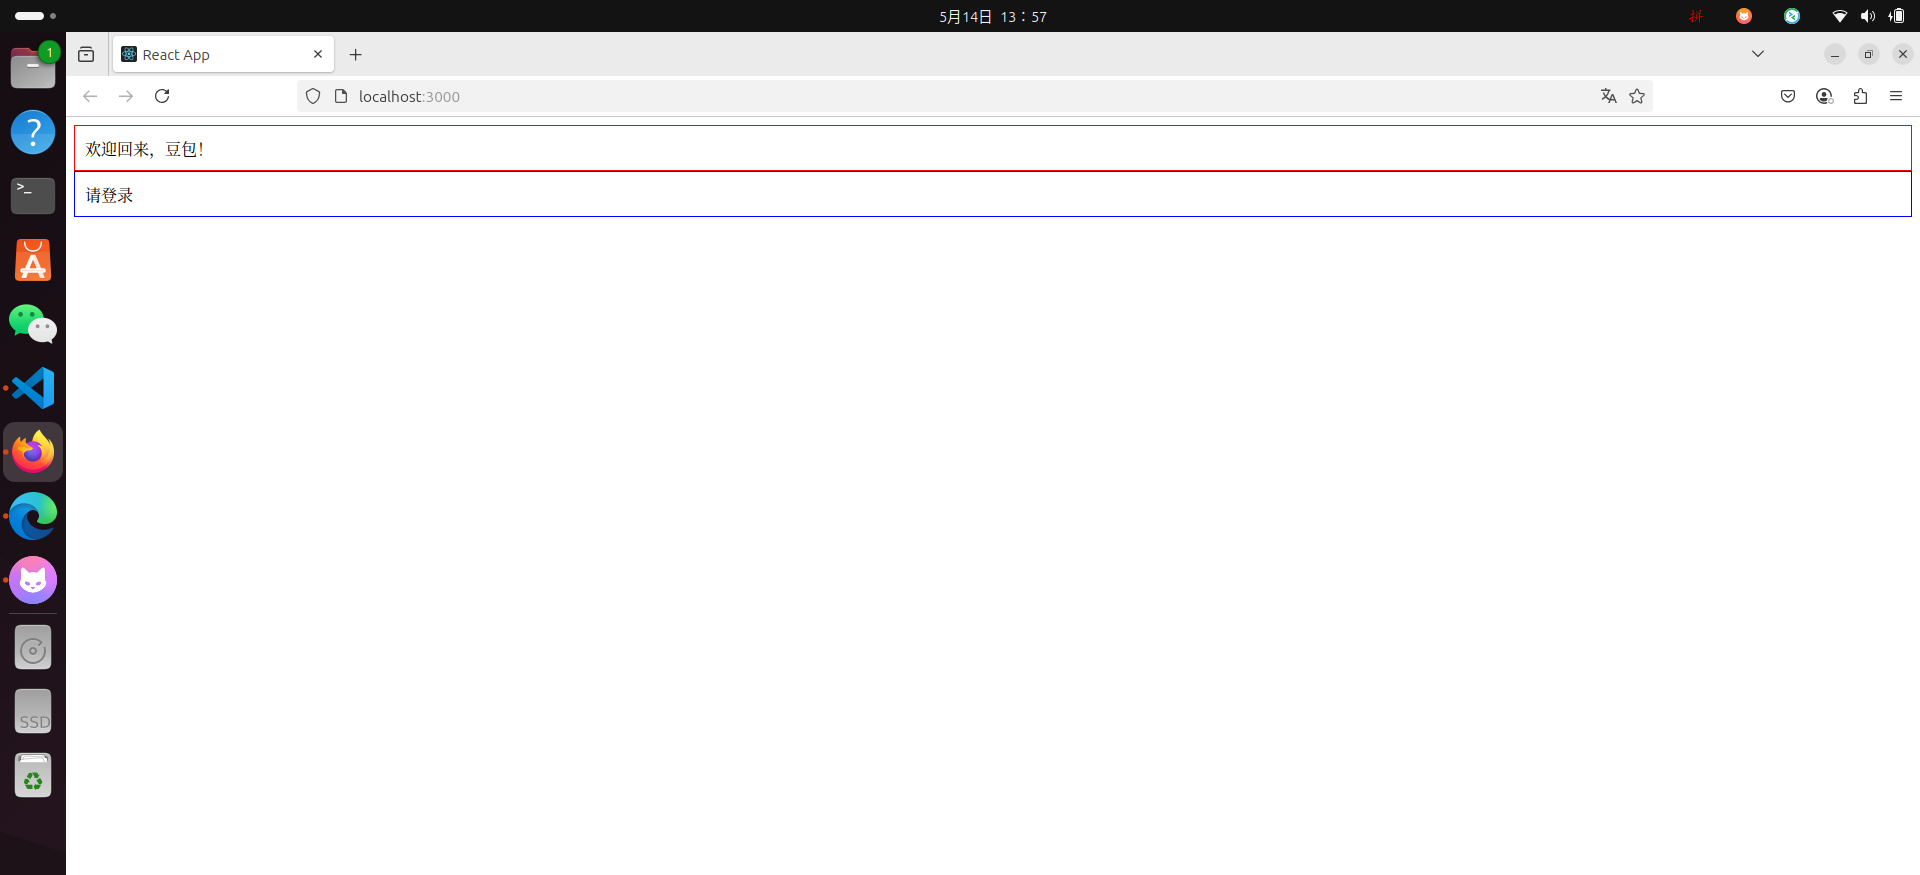Open Firefox View recent browsing icon
The width and height of the screenshot is (1920, 875).
click(86, 55)
